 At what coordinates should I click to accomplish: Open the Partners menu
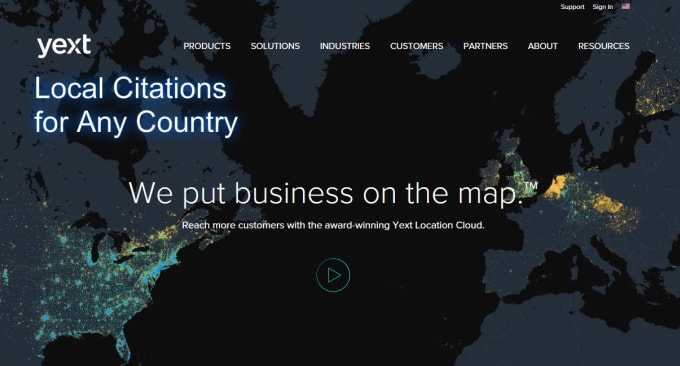[485, 46]
